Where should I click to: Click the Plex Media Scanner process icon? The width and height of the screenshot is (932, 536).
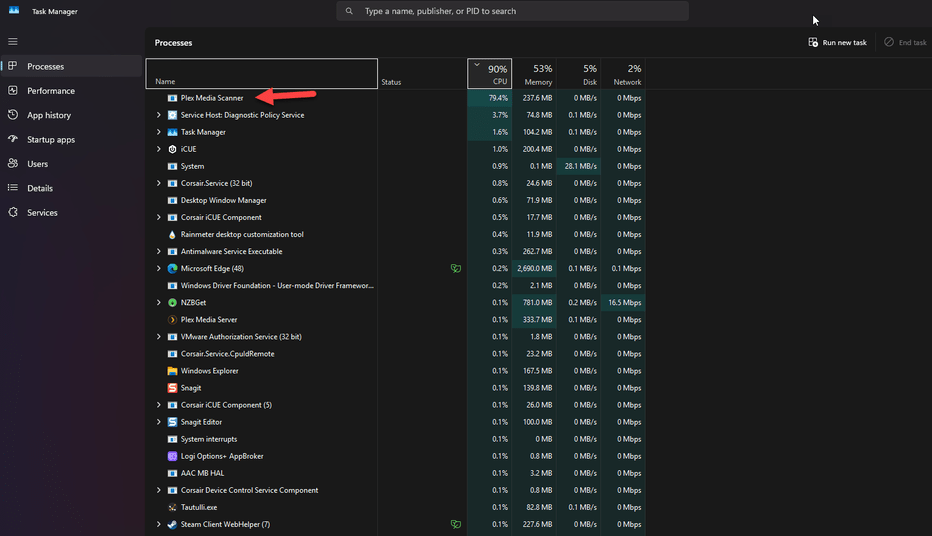click(x=172, y=98)
